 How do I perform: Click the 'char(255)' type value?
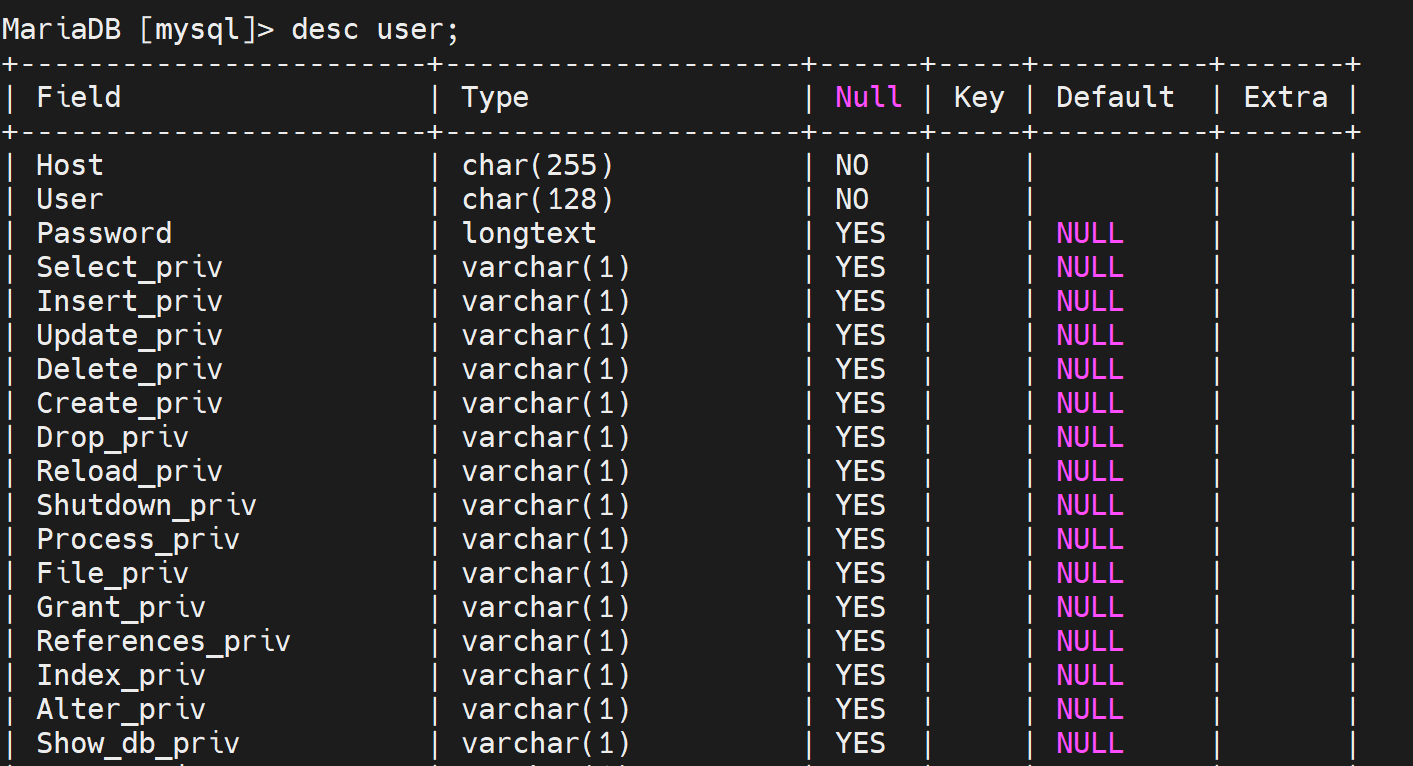point(538,165)
